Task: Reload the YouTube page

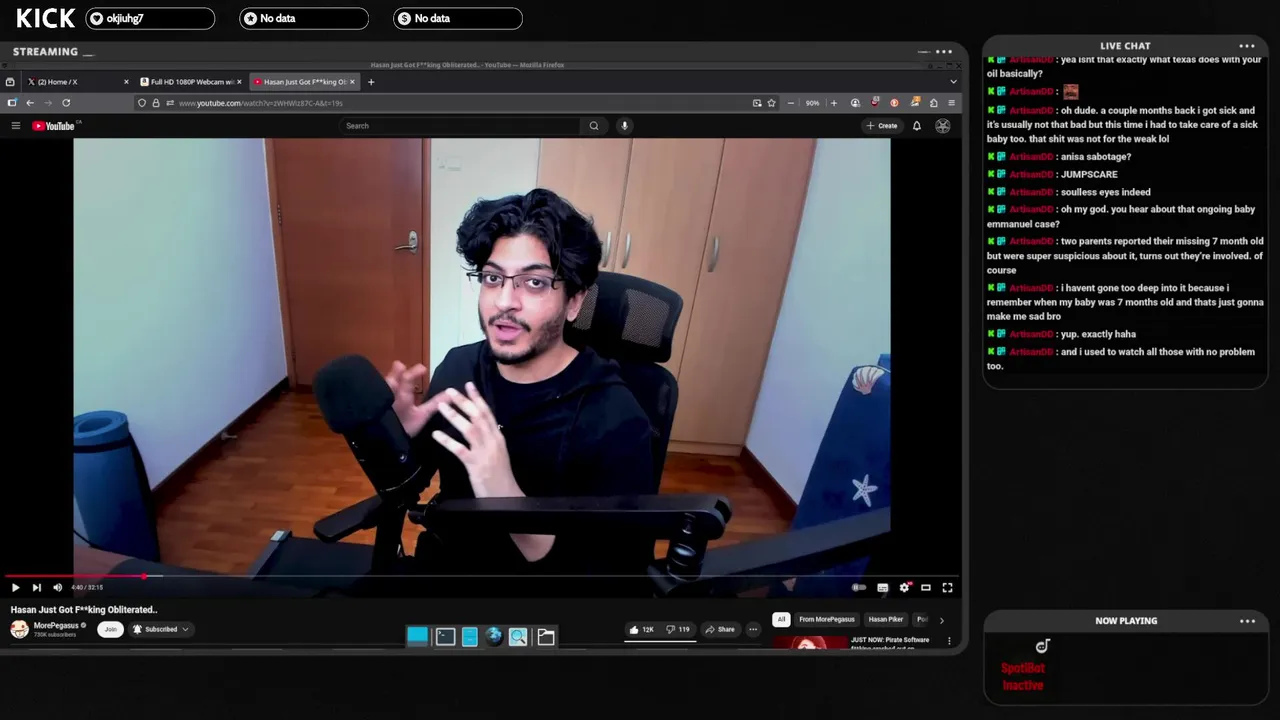Action: 66,103
